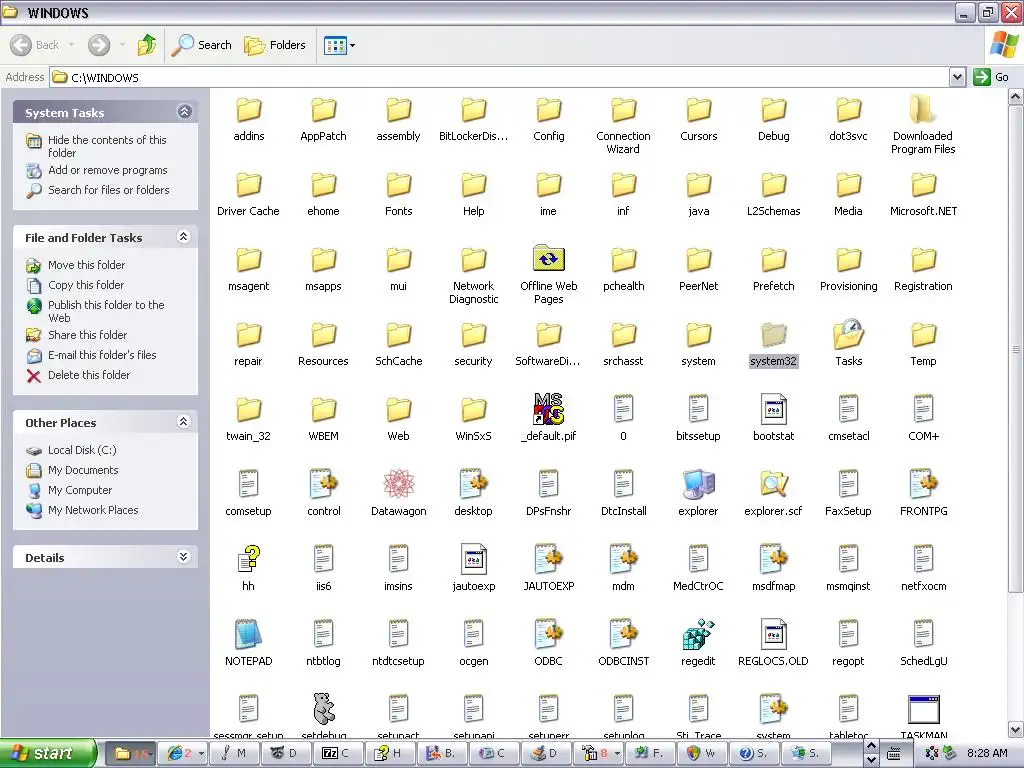Select the FRONTPG file icon
The width and height of the screenshot is (1024, 768).
923,485
